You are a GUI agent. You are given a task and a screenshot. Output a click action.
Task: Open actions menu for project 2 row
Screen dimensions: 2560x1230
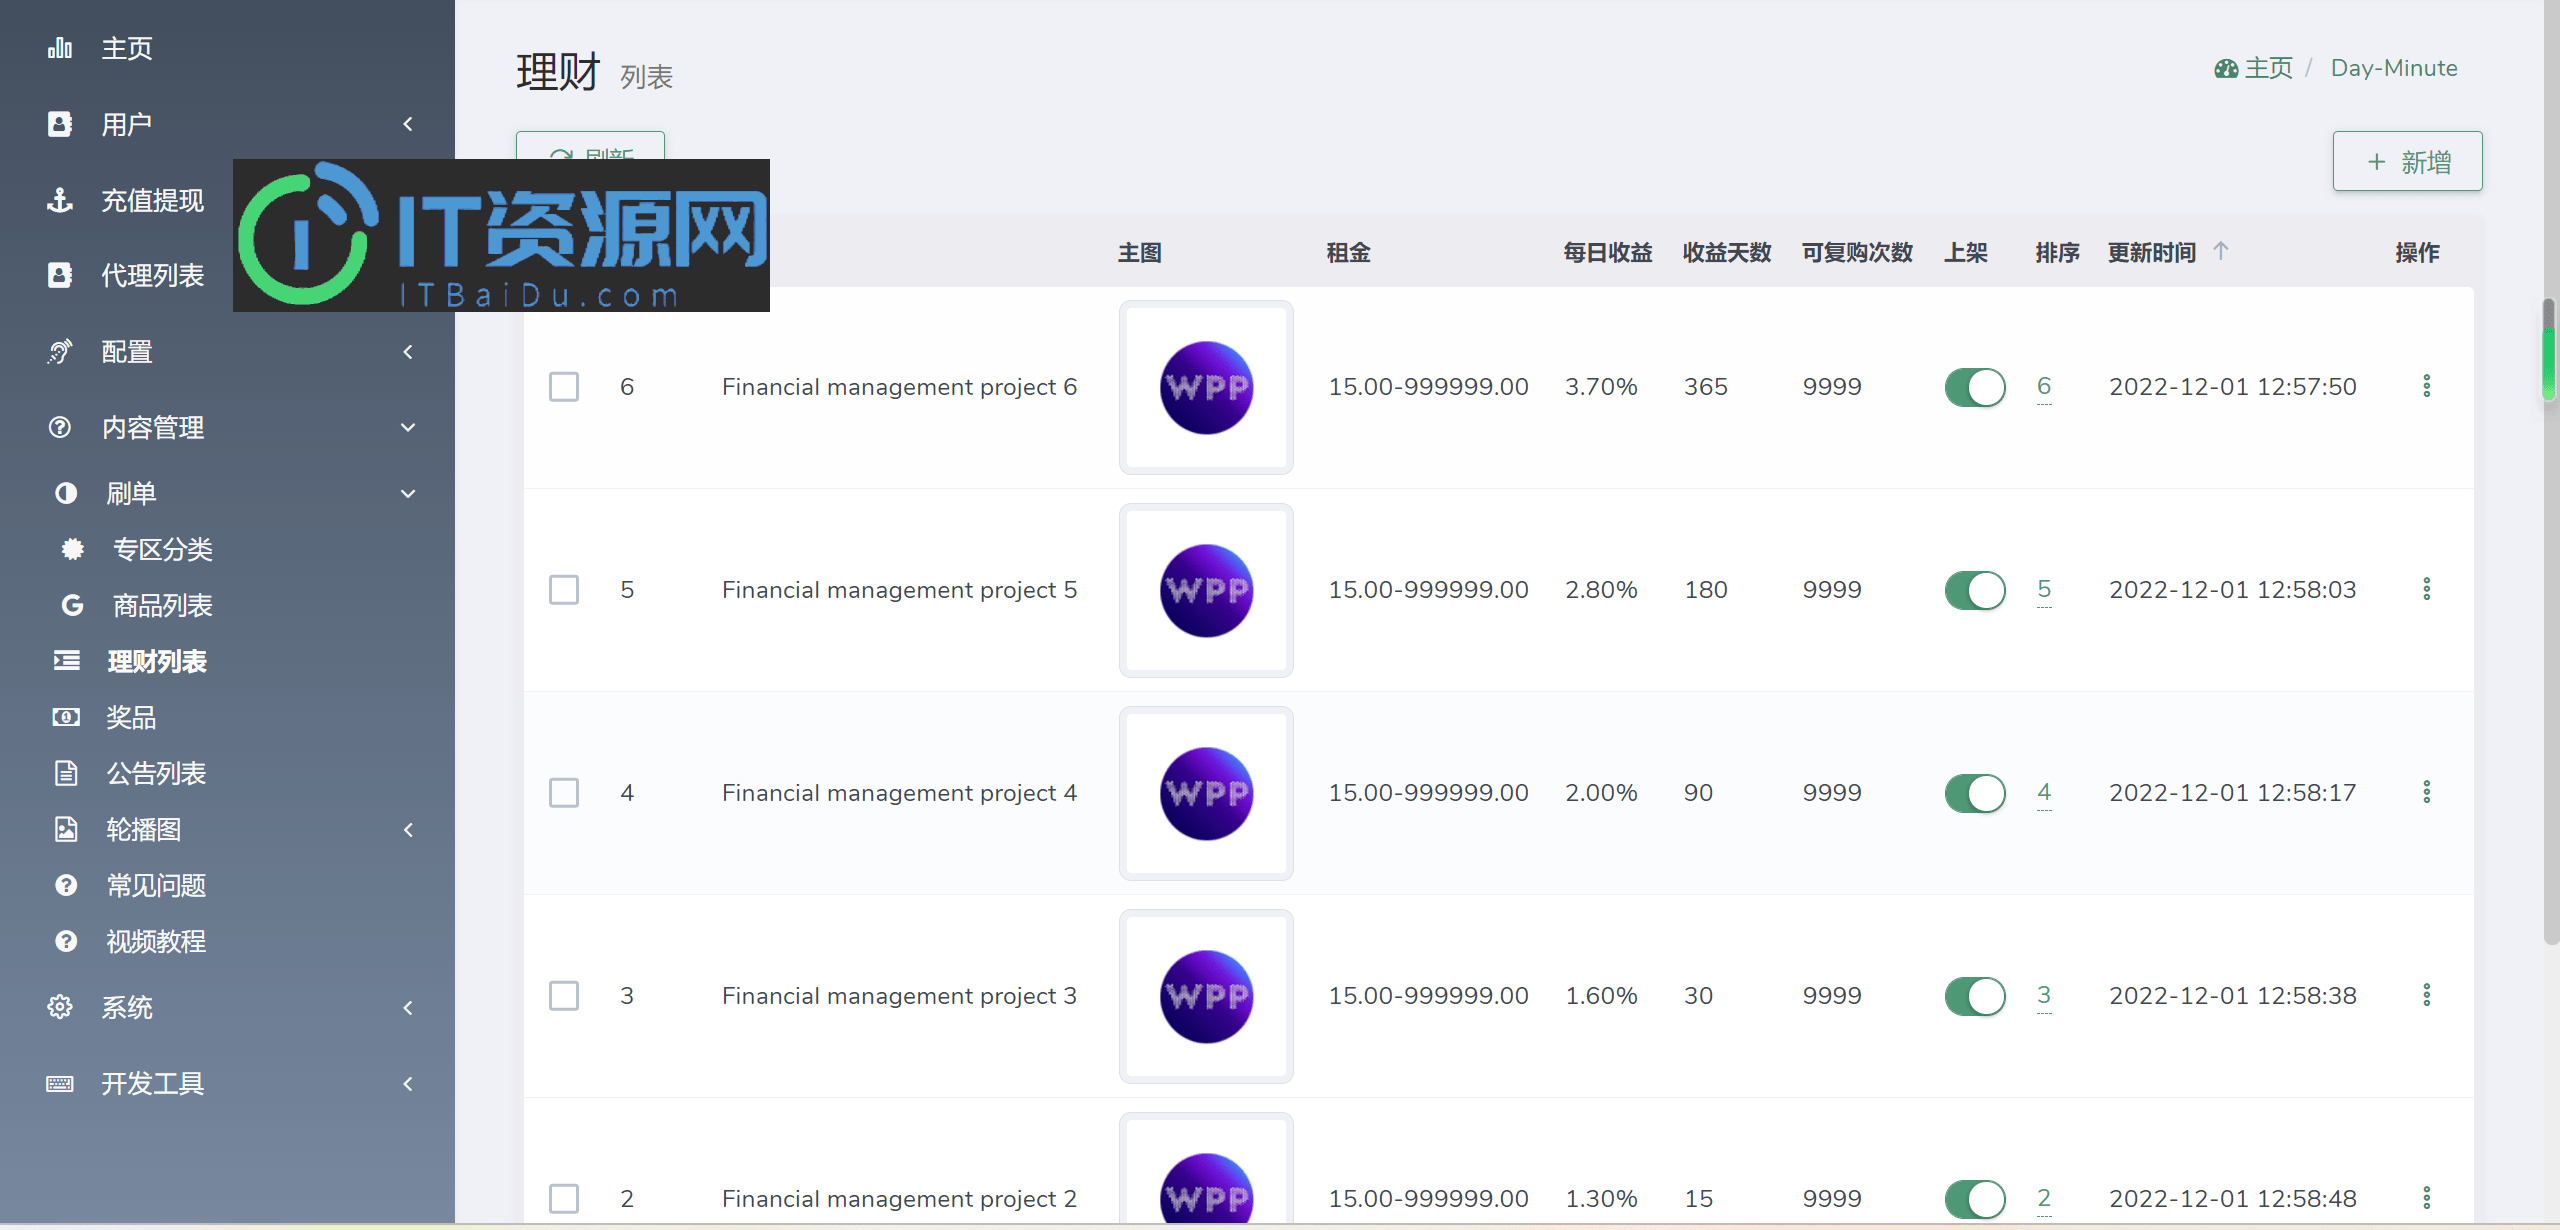(x=2426, y=1198)
